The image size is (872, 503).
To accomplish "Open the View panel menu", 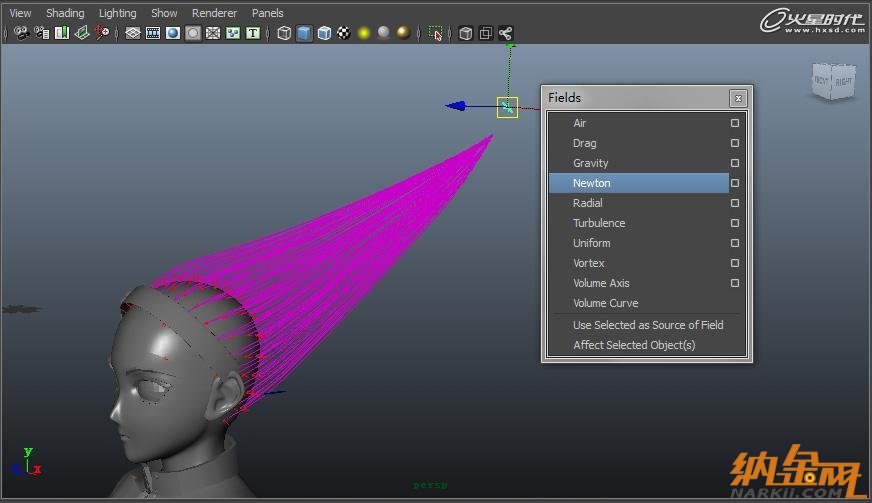I will pyautogui.click(x=21, y=13).
